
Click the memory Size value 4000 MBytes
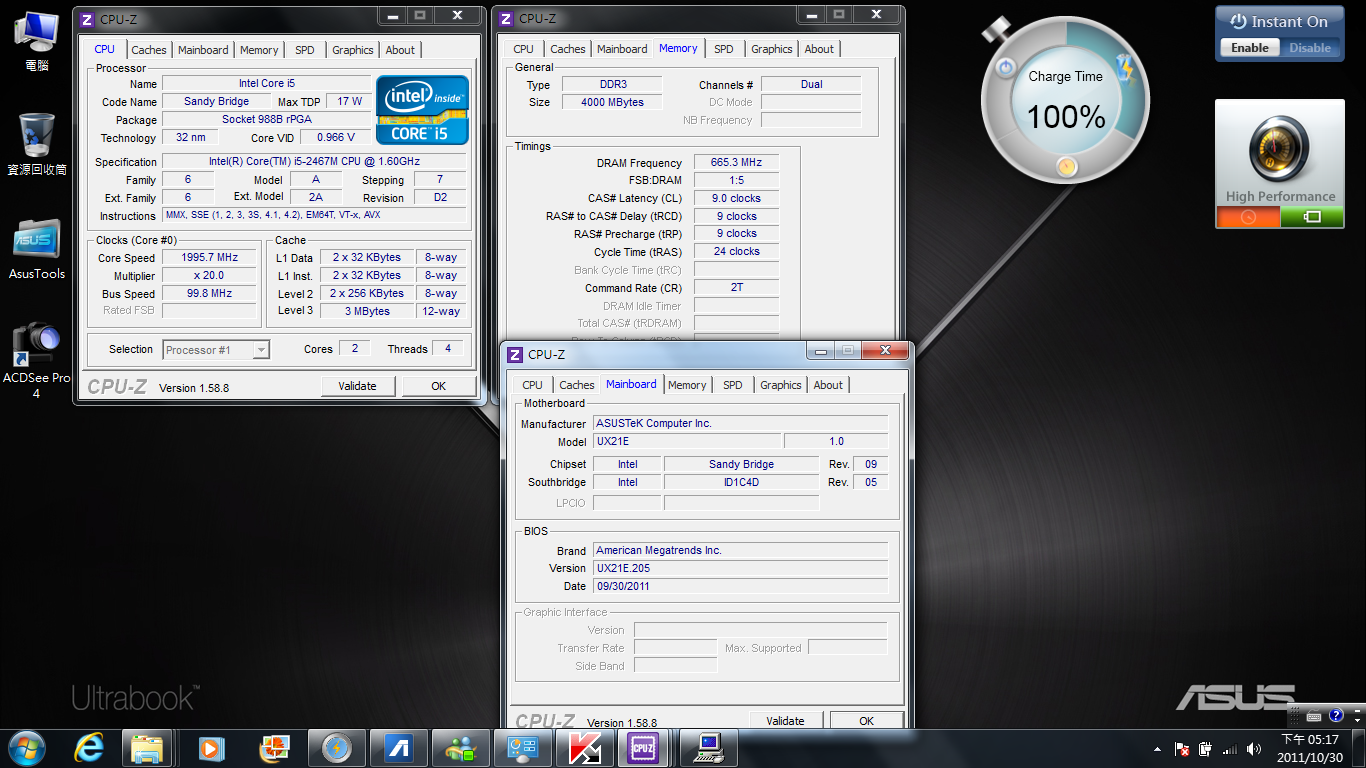click(611, 102)
